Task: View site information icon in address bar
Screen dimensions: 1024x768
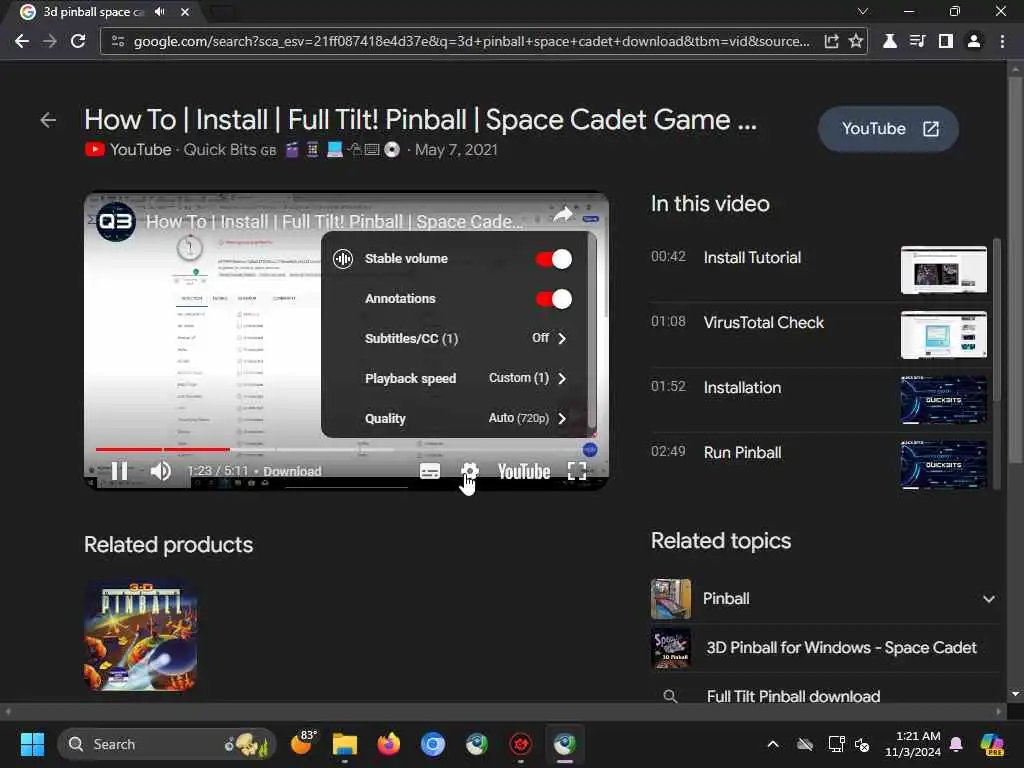Action: tap(118, 41)
